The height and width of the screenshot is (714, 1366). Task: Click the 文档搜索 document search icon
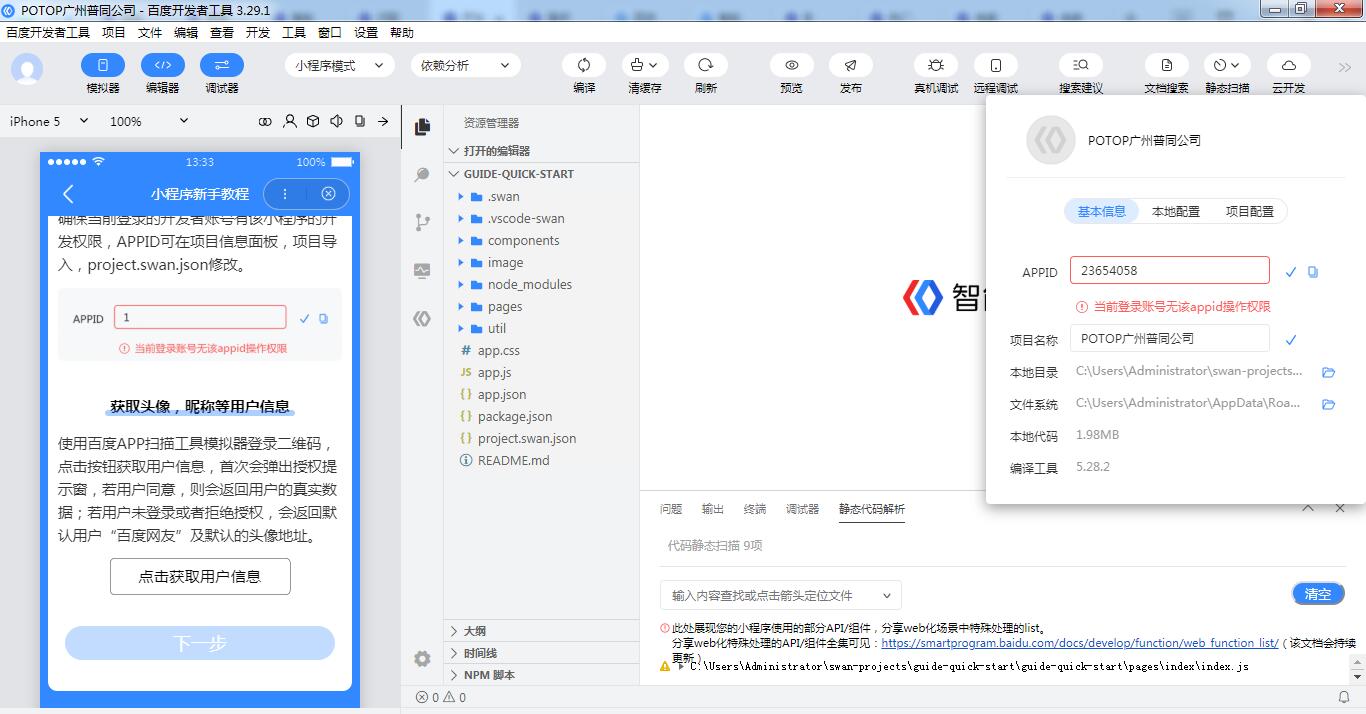click(x=1166, y=65)
